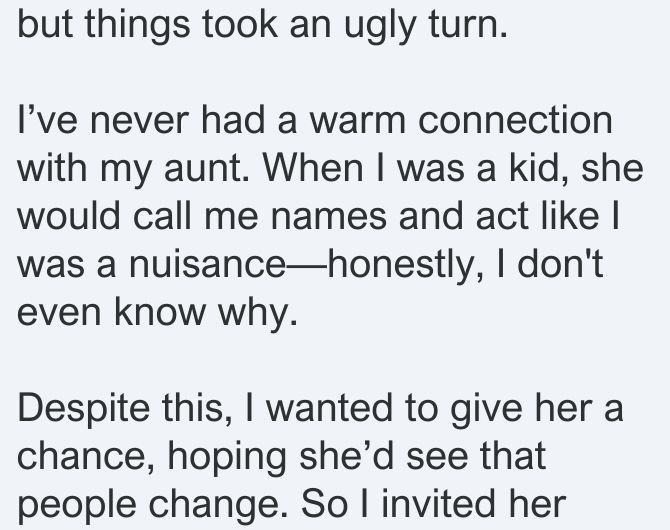Click the word 'honestly' after the dash
This screenshot has width=670, height=530.
point(401,266)
